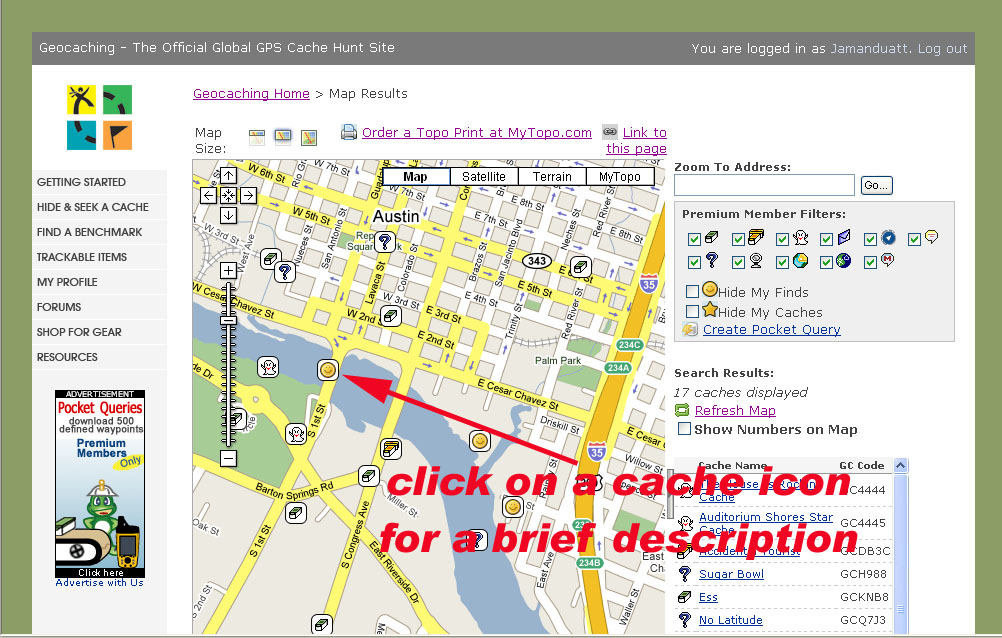The image size is (1002, 638).
Task: Click the Create Pocket Query link
Action: [771, 329]
